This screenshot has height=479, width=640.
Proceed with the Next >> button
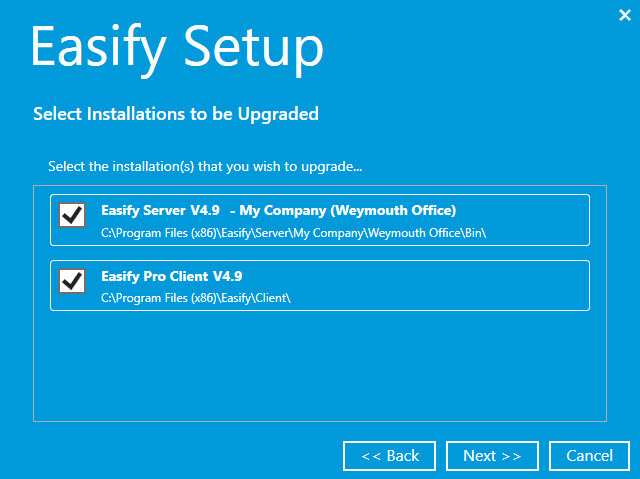[x=492, y=456]
